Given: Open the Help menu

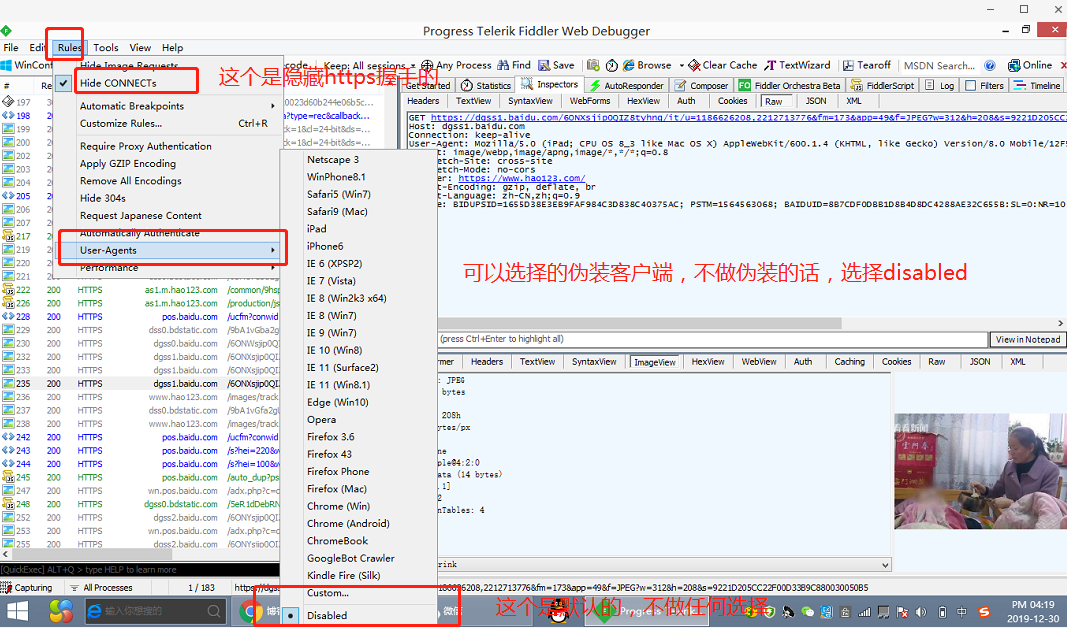Looking at the screenshot, I should (172, 48).
